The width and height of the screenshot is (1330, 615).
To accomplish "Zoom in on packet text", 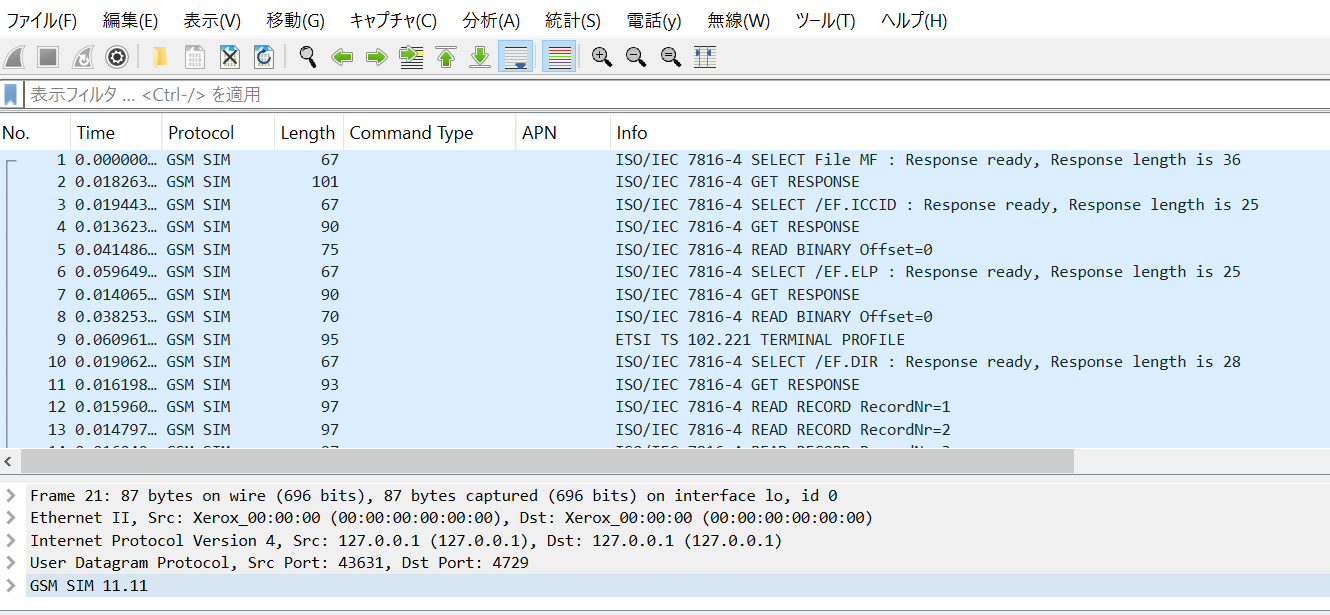I will [601, 58].
